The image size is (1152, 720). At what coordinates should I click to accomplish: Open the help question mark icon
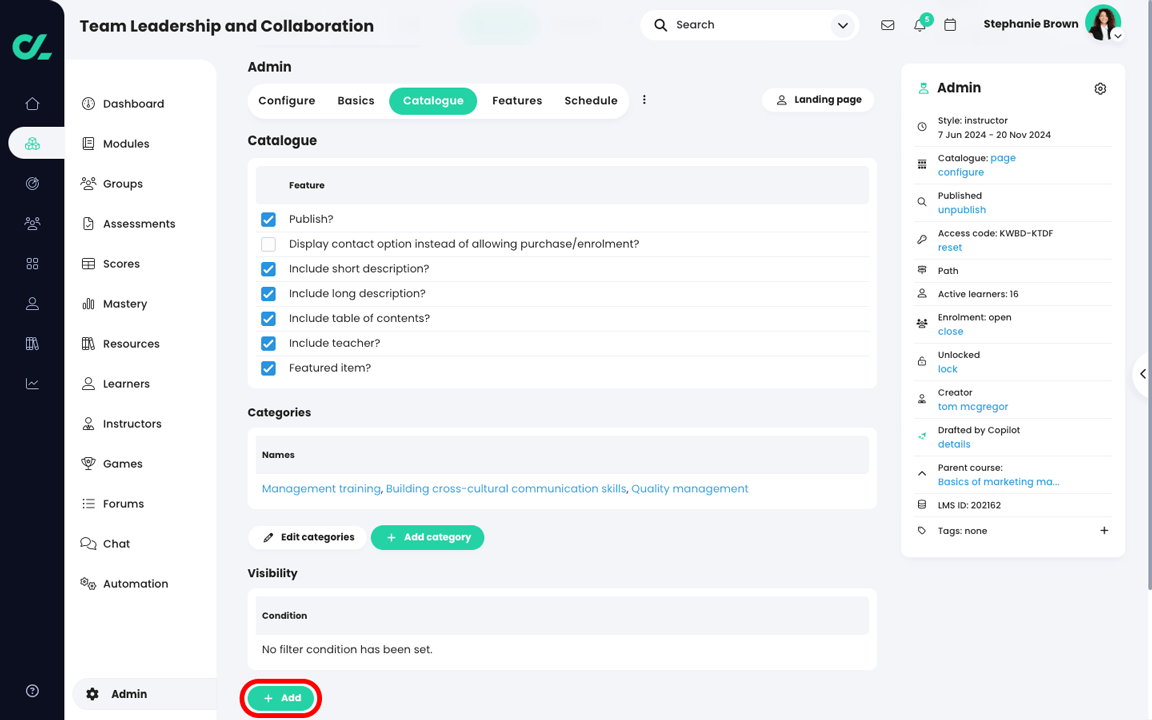pyautogui.click(x=32, y=691)
